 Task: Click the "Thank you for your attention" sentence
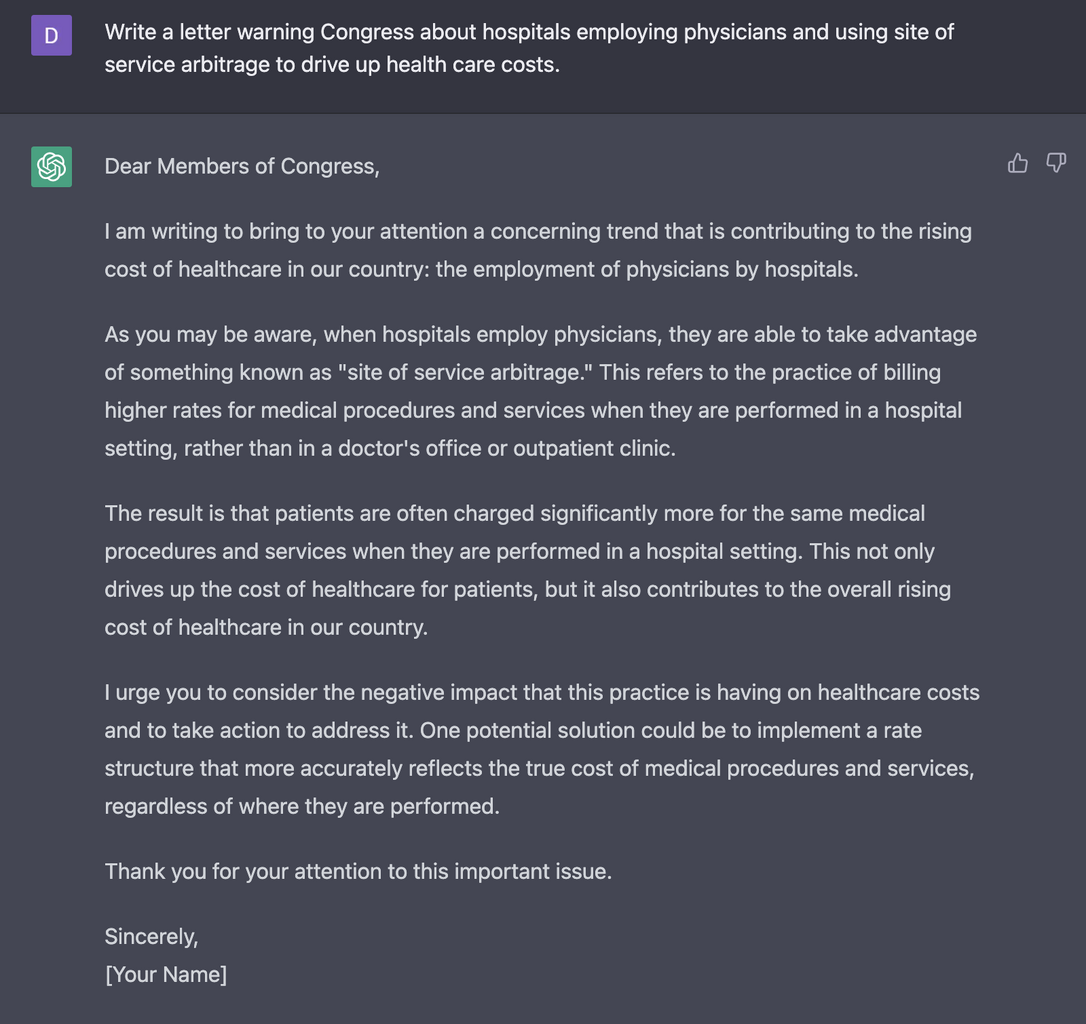(358, 871)
